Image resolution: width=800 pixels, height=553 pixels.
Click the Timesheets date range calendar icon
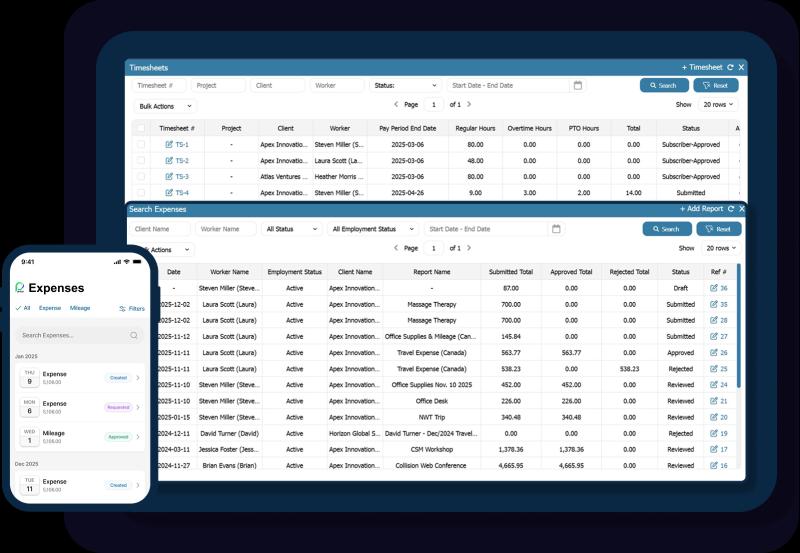tap(577, 86)
